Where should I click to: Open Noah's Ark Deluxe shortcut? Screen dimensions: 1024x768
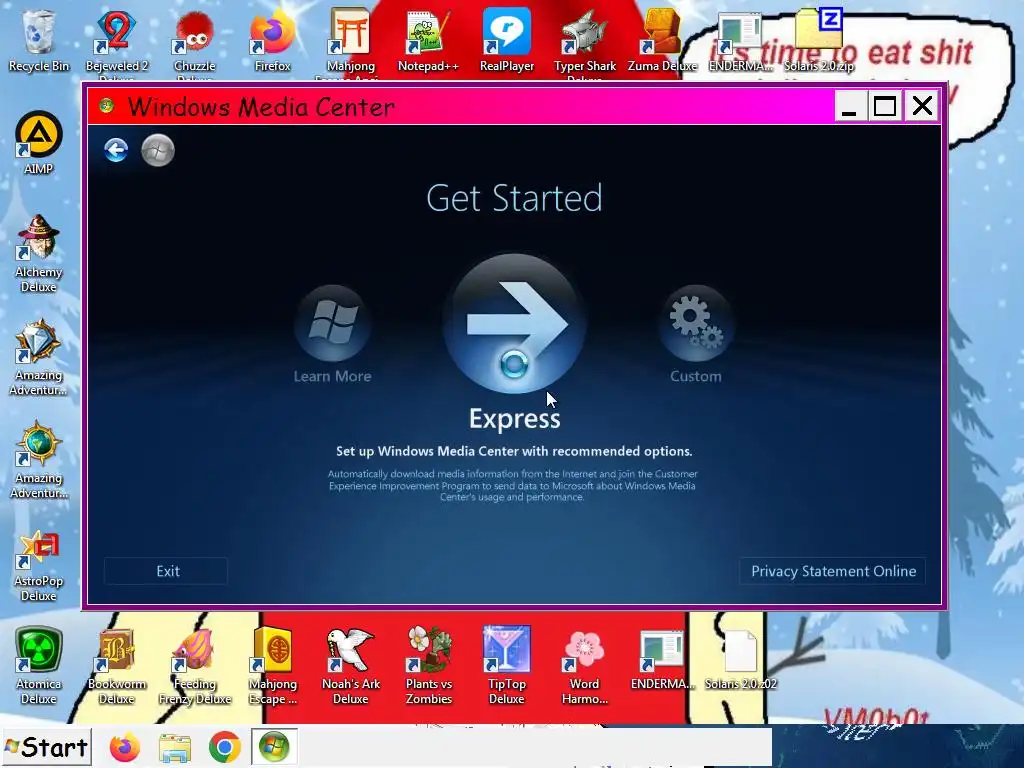[351, 665]
